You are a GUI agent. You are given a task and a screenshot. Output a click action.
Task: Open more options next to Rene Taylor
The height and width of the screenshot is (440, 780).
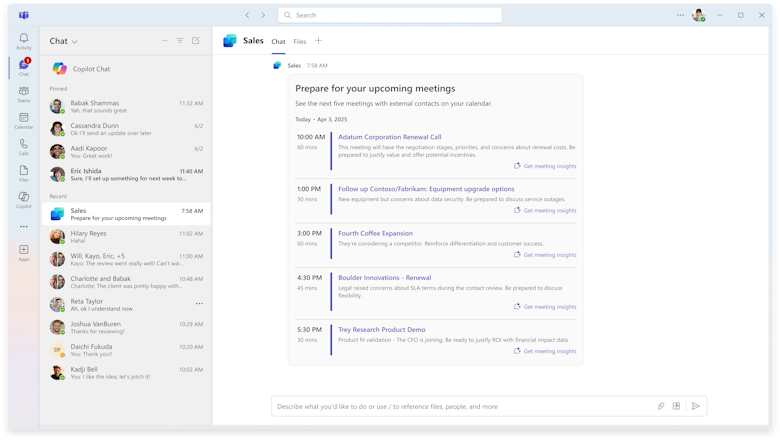(x=199, y=303)
